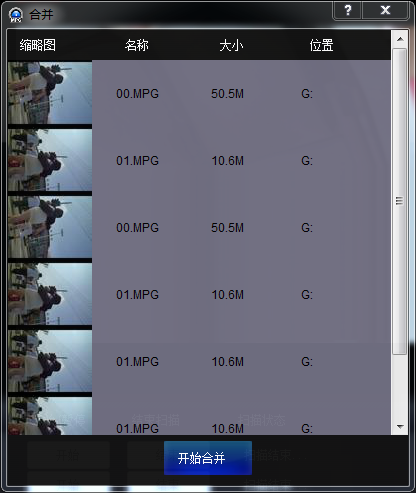Close the 合并 dialog window
This screenshot has height=493, width=416.
pyautogui.click(x=385, y=10)
